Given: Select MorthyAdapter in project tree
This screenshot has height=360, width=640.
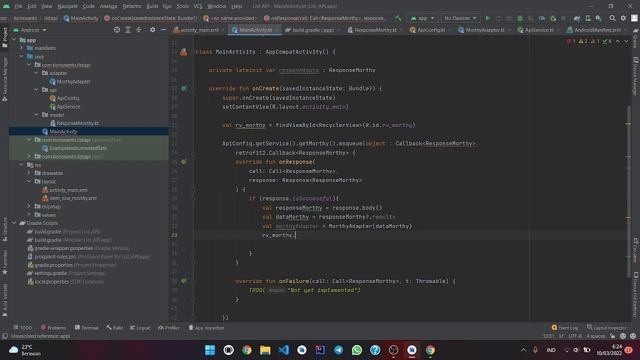Looking at the screenshot, I should (70, 82).
